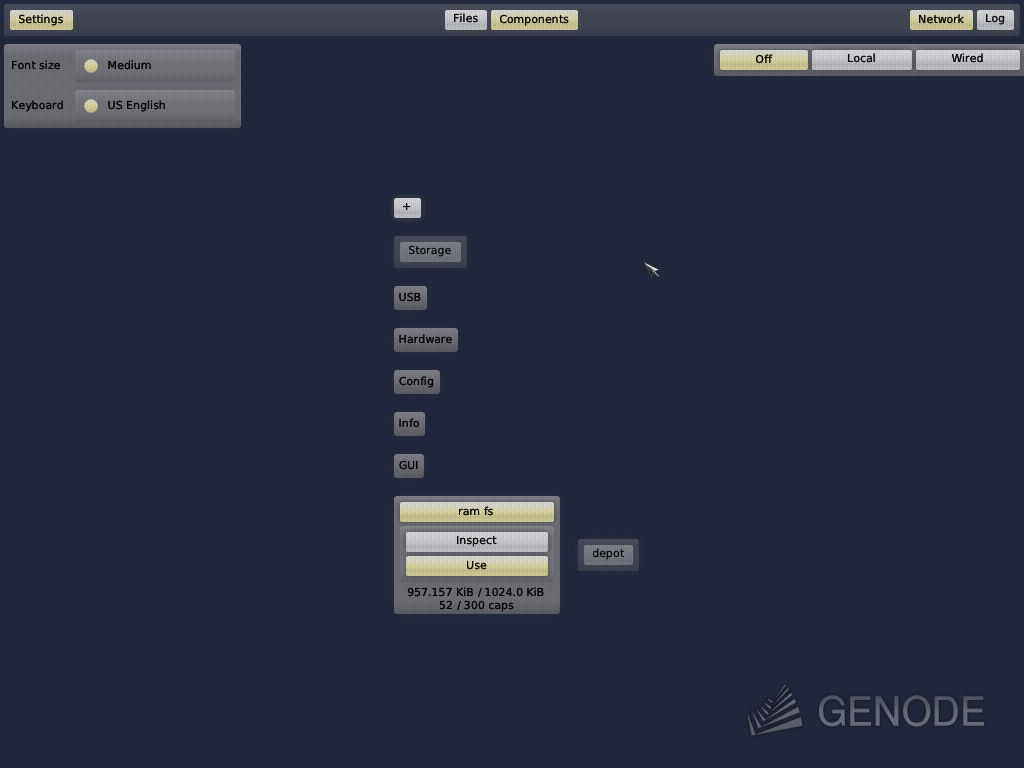
Task: Click Use on the ram fs partition
Action: pos(476,564)
